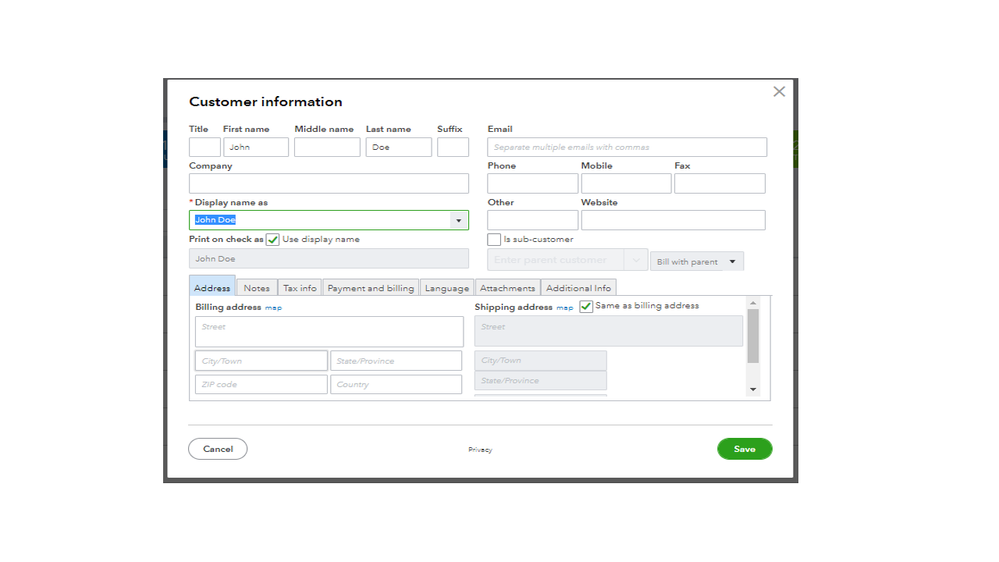Screen dimensions: 999x562
Task: Click the scrollbar up arrow
Action: [753, 303]
